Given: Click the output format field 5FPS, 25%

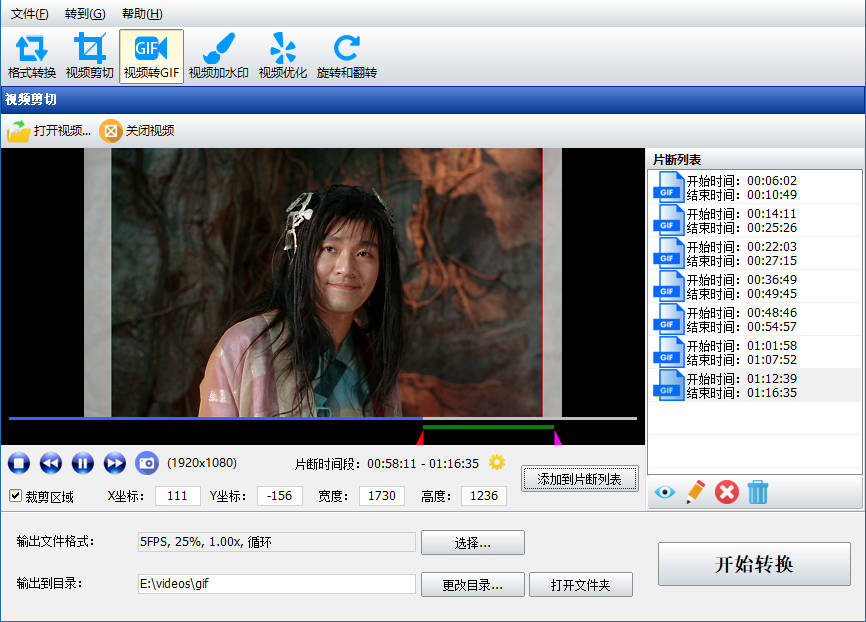Looking at the screenshot, I should (x=276, y=542).
